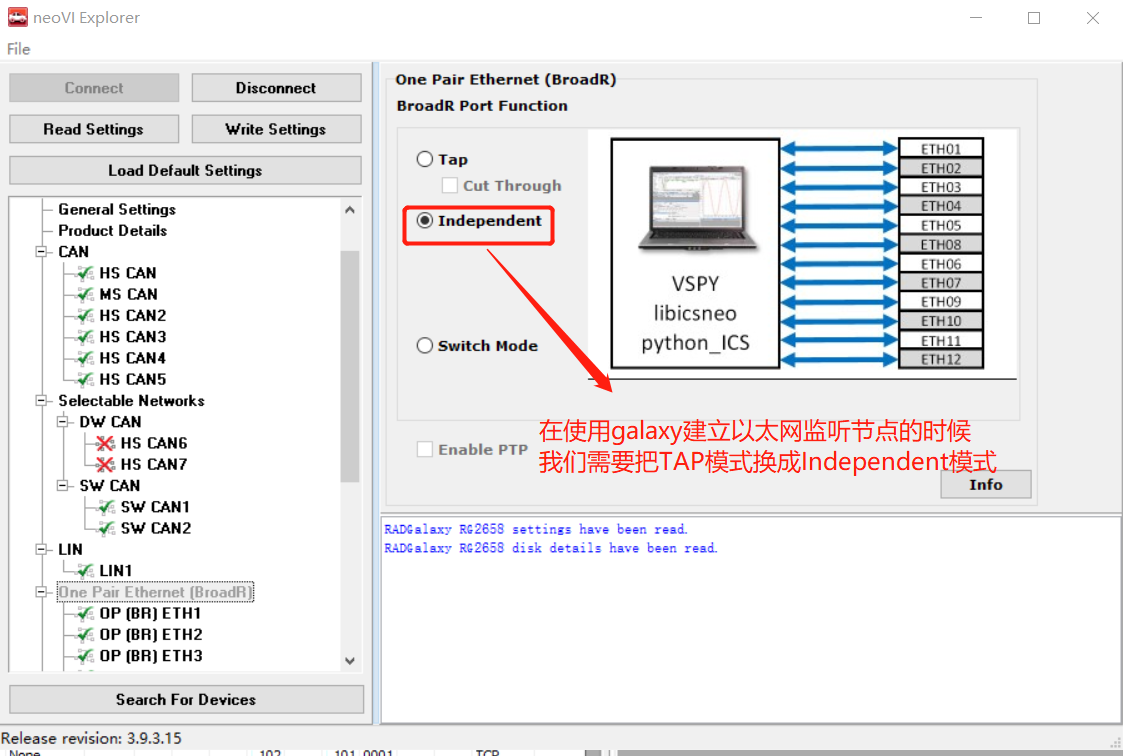Screen dimensions: 1123x756
Task: Toggle the Cut Through checkbox
Action: [x=450, y=185]
